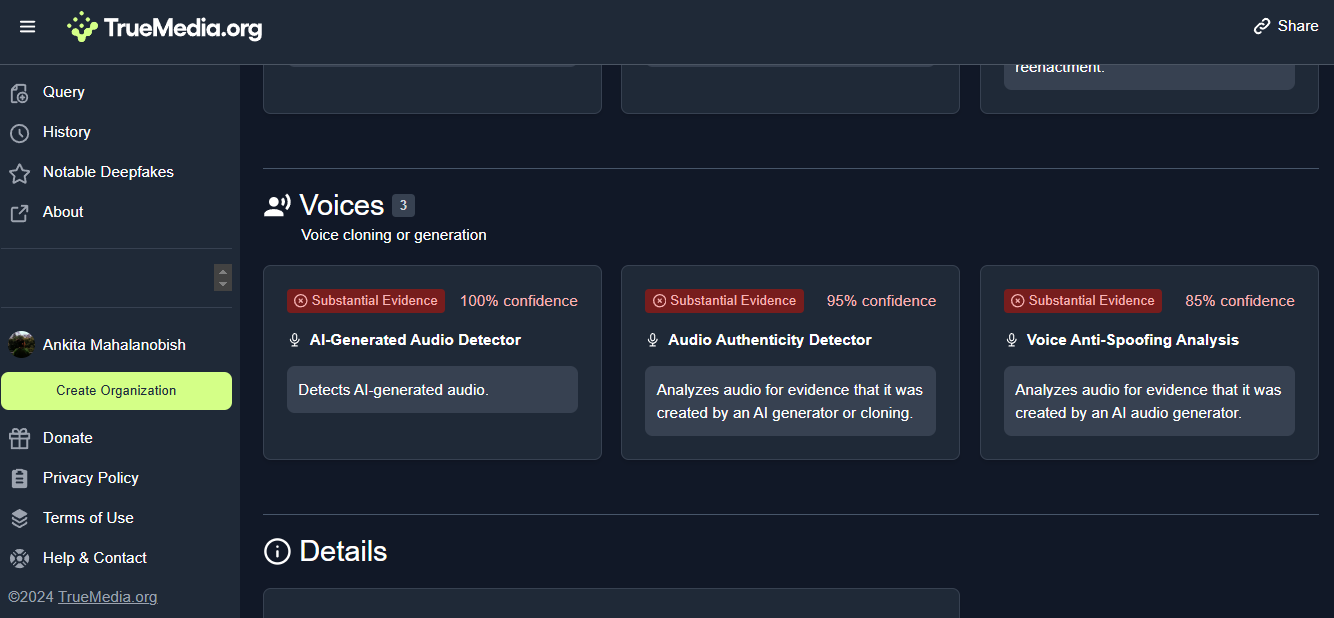Screen dimensions: 1334x618
Task: Click the Help & Contact lifebuoy icon
Action: [x=19, y=558]
